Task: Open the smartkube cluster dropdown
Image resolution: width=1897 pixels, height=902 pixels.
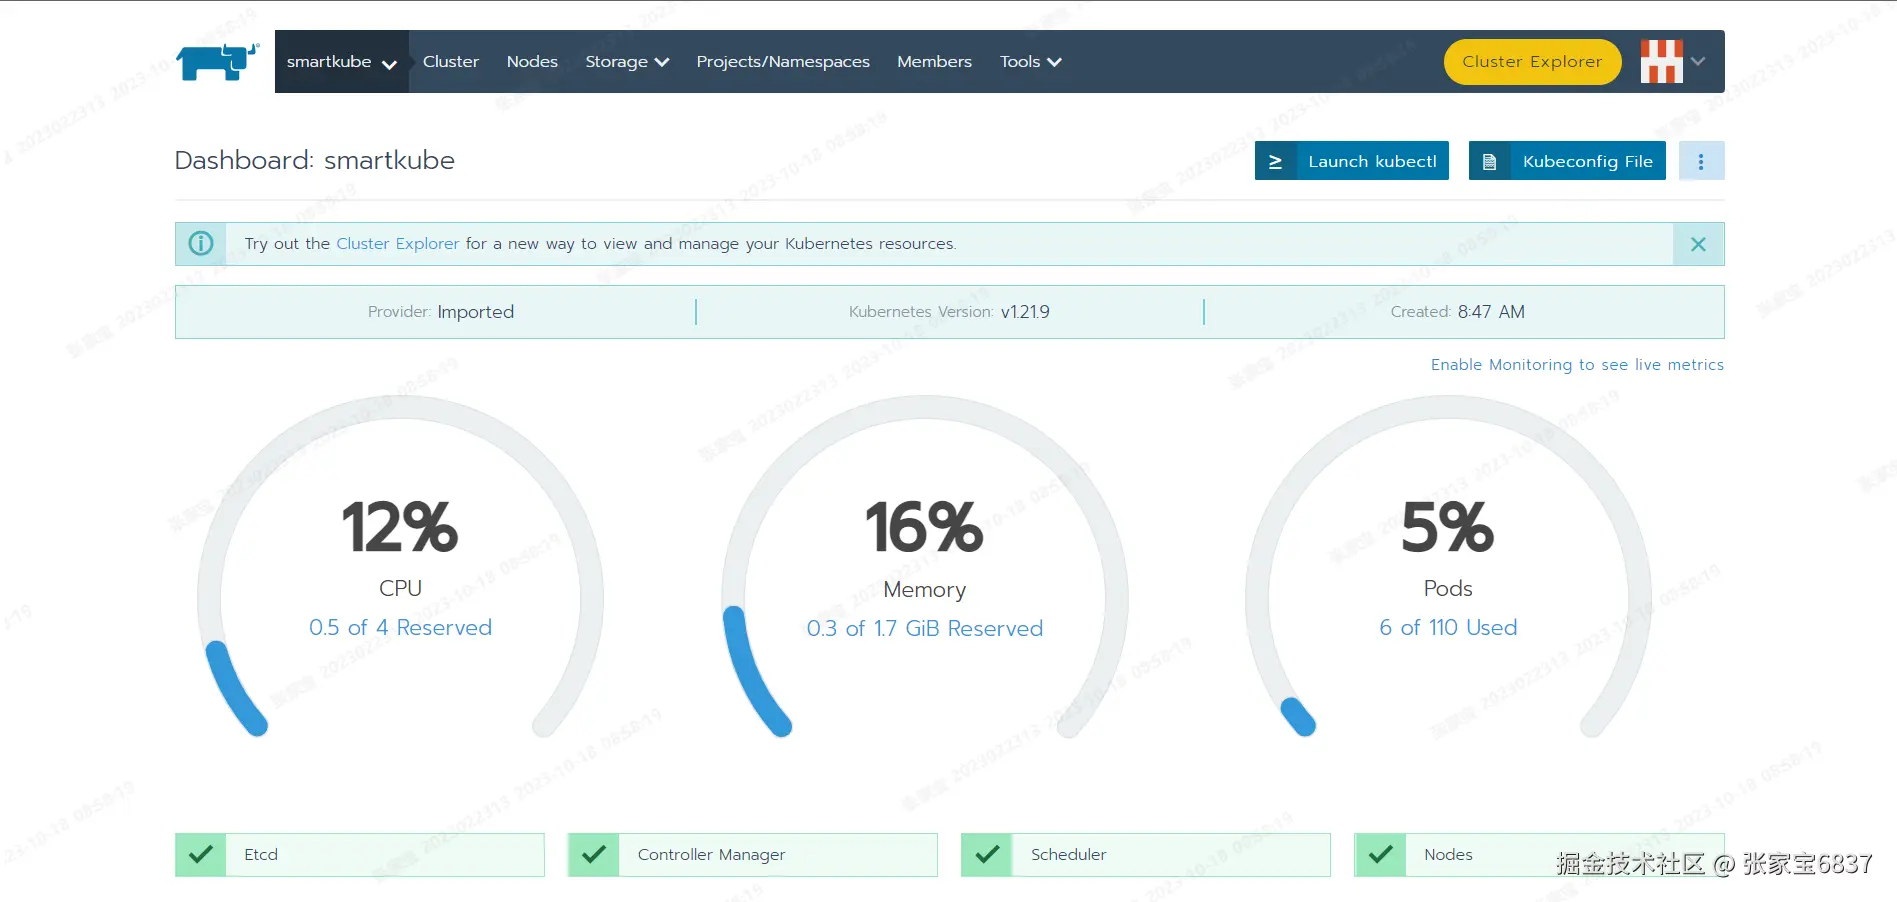Action: pos(342,62)
